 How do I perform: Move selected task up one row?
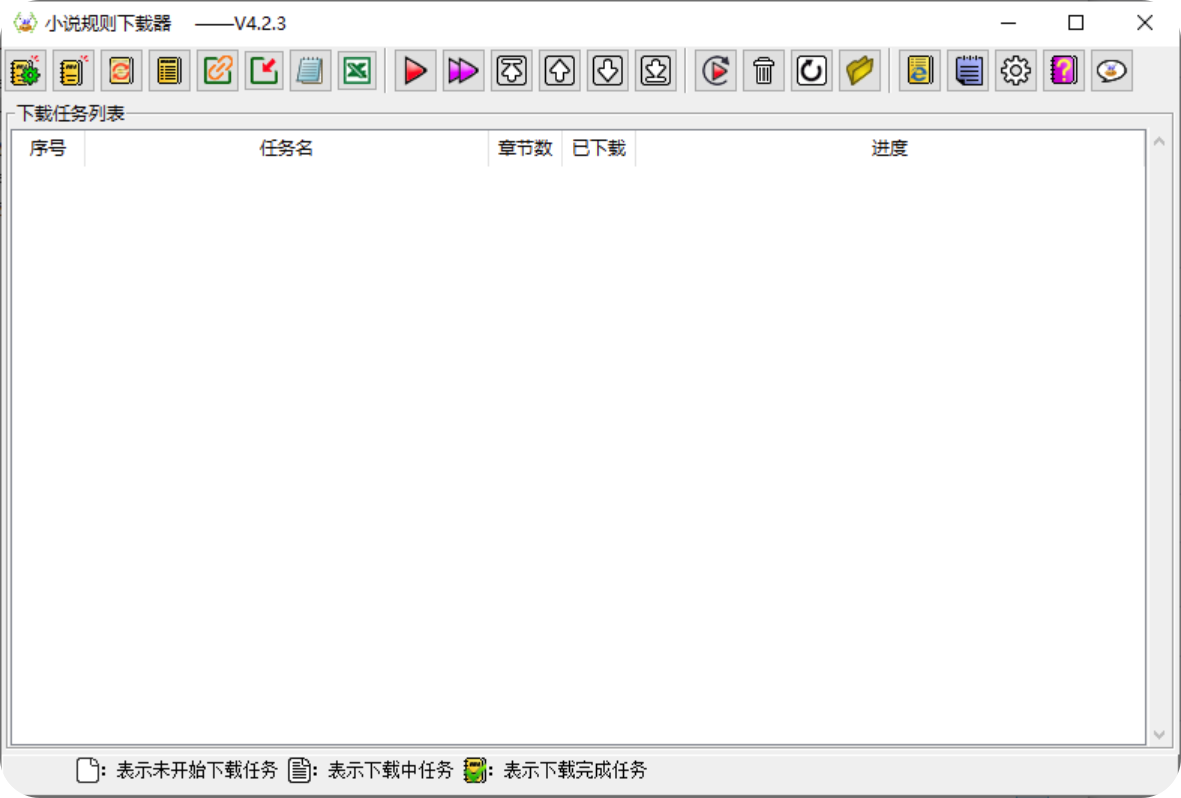[560, 71]
